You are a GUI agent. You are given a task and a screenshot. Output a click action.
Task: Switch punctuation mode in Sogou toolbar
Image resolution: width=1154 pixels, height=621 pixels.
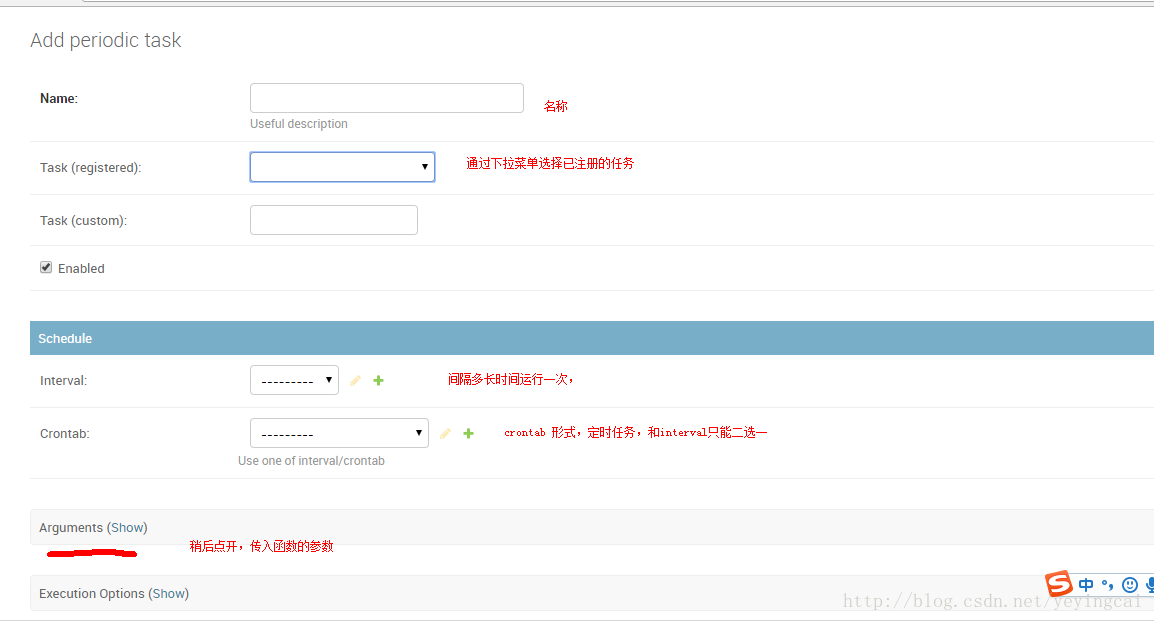click(1107, 585)
